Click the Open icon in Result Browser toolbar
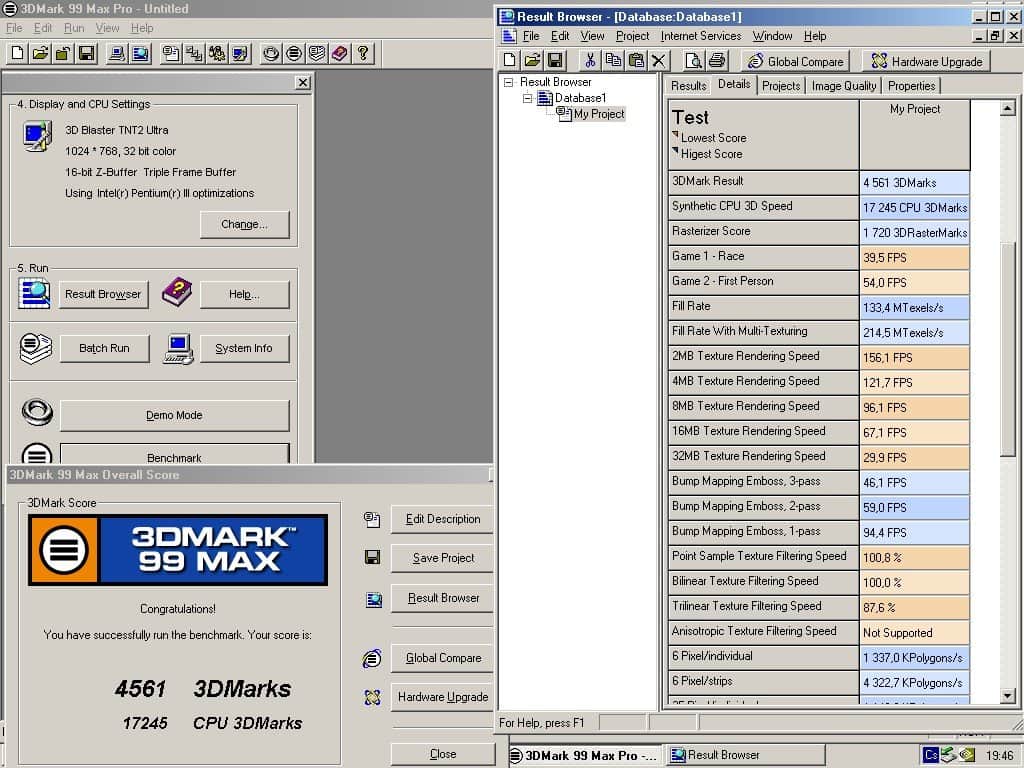This screenshot has height=768, width=1024. pyautogui.click(x=532, y=61)
